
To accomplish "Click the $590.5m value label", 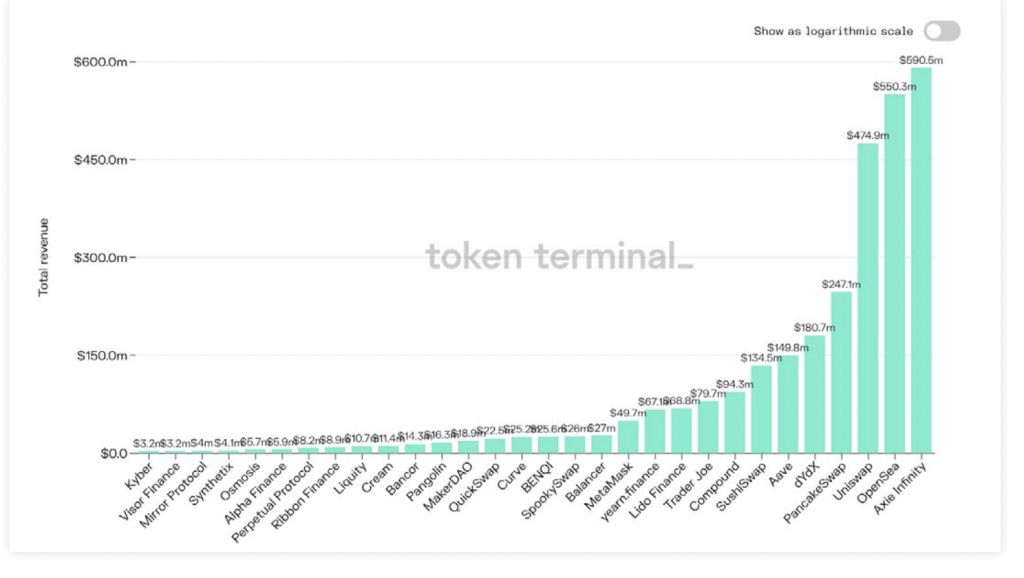I will (921, 60).
